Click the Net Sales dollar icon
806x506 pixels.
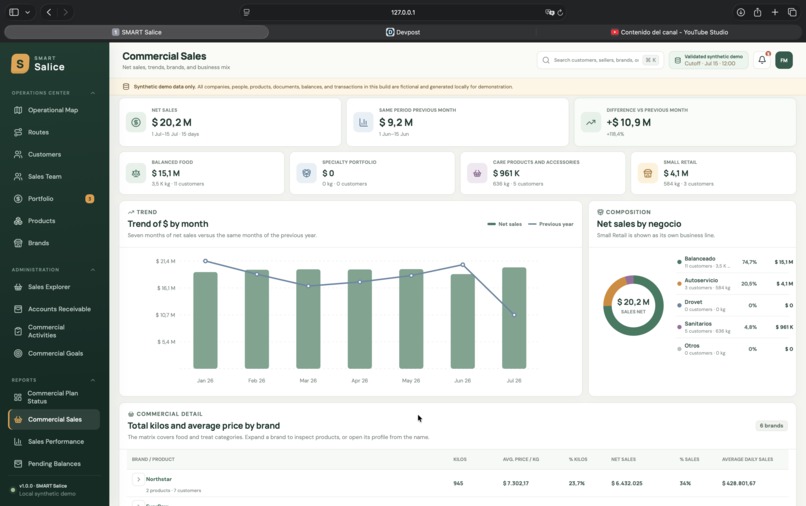point(136,122)
